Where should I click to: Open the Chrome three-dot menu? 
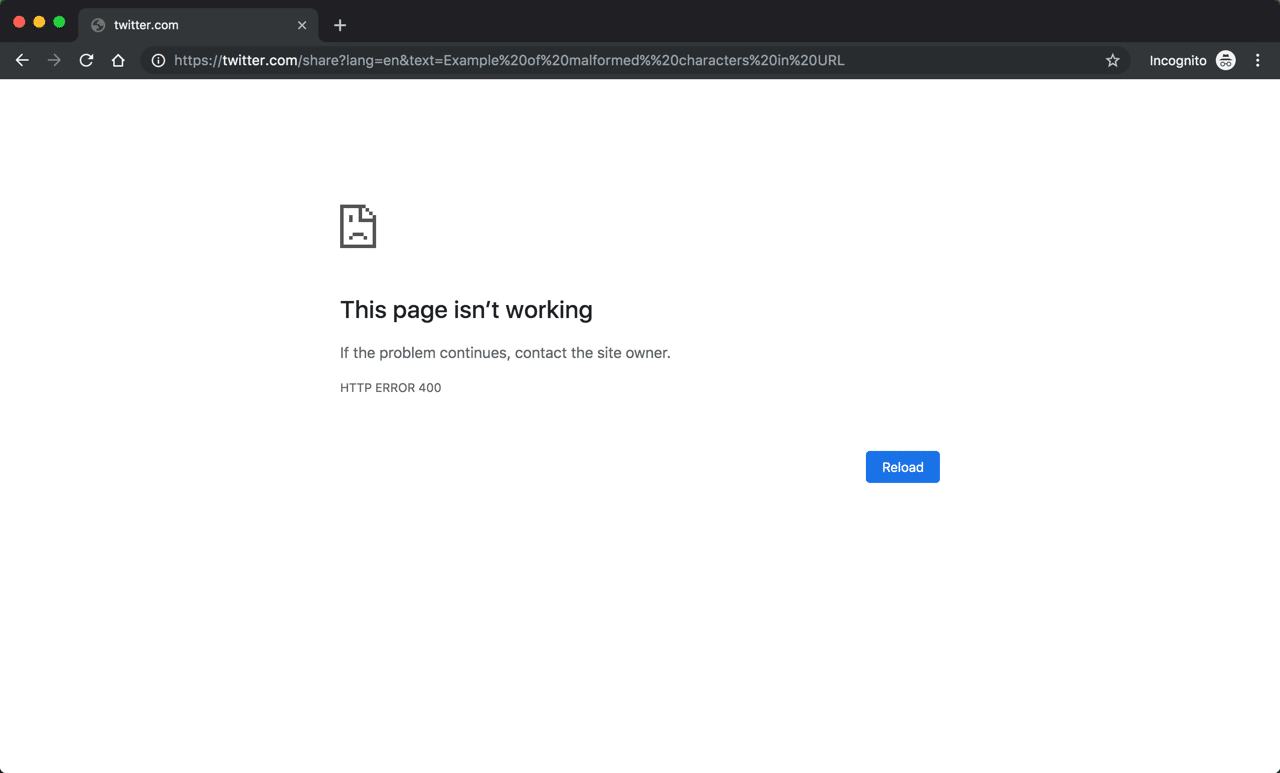pyautogui.click(x=1257, y=60)
